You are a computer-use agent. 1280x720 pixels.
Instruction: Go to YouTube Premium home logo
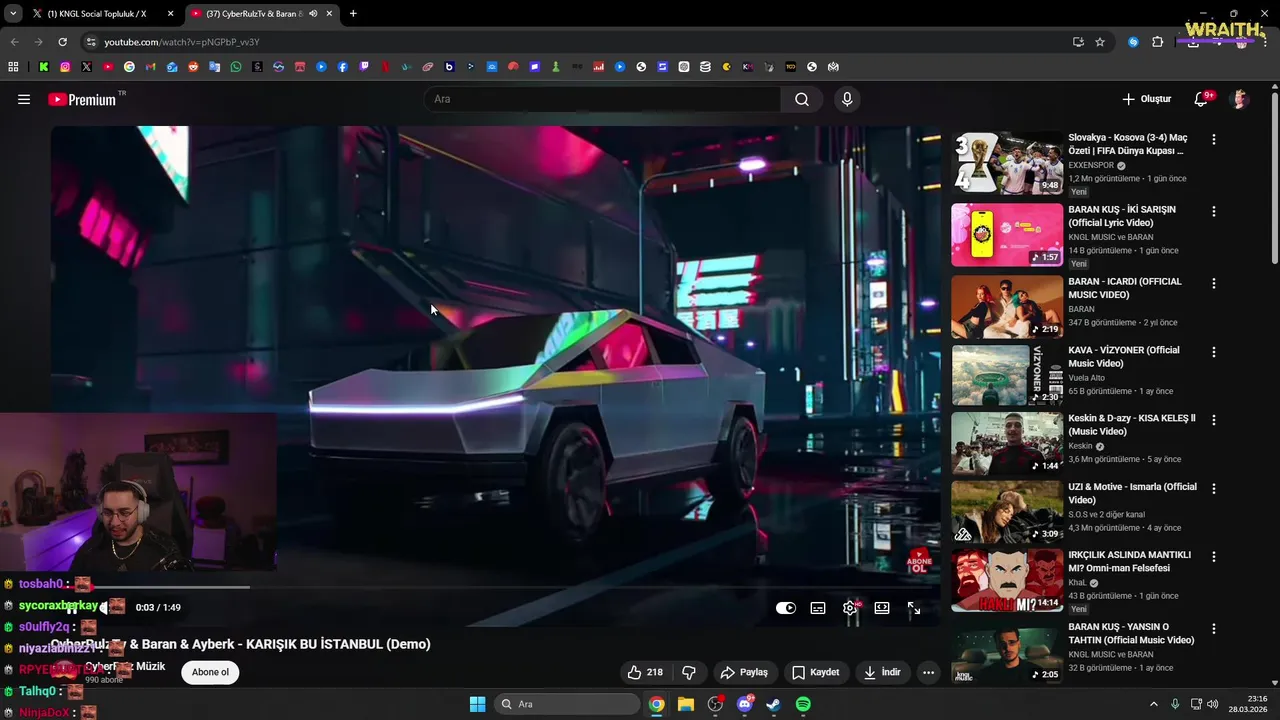[82, 99]
